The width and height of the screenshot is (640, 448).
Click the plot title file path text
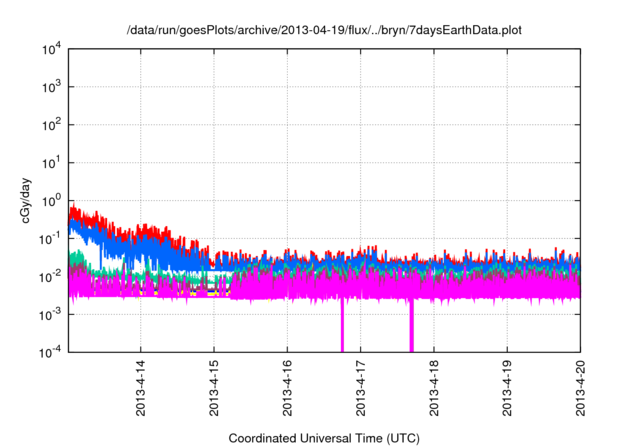point(324,30)
